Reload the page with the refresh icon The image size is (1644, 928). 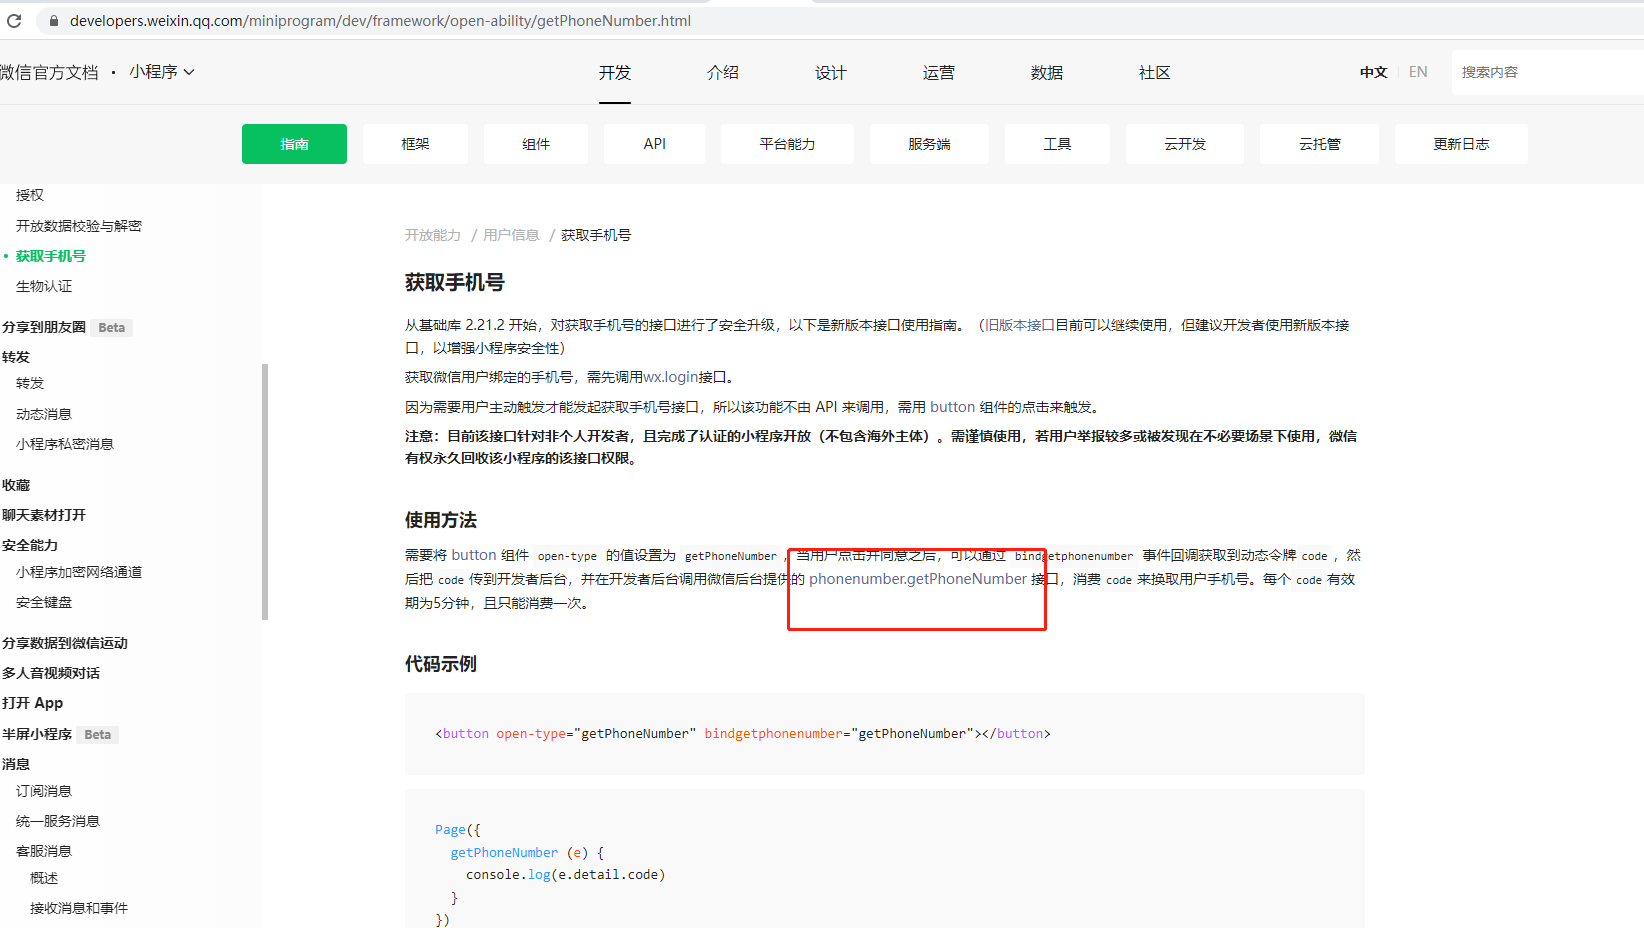14,20
